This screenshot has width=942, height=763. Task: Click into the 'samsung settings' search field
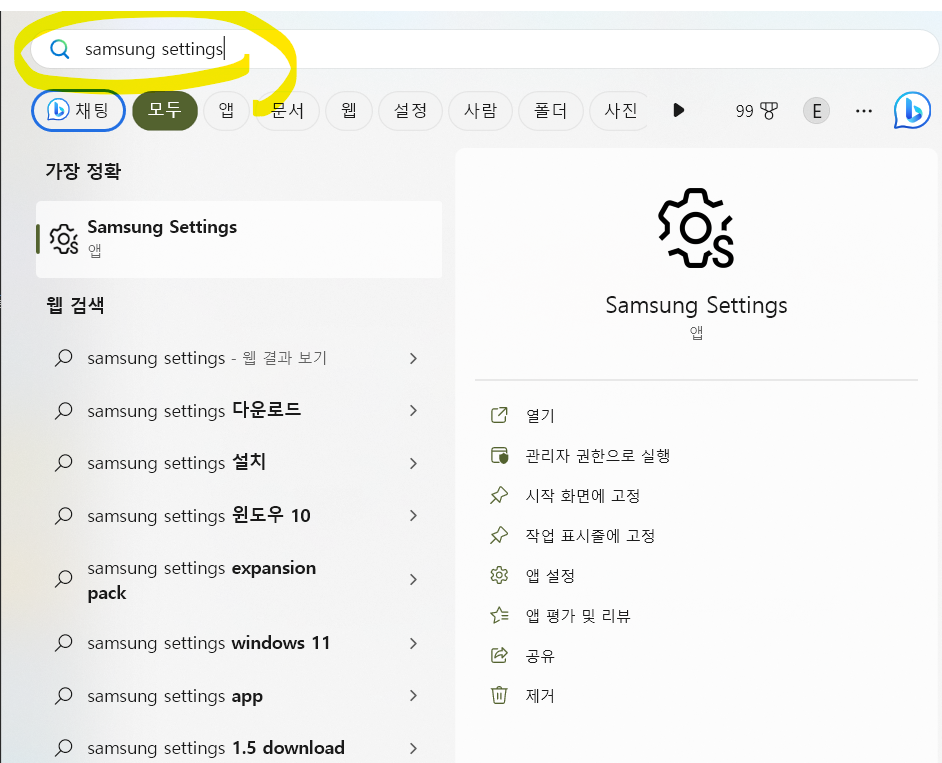[x=484, y=49]
